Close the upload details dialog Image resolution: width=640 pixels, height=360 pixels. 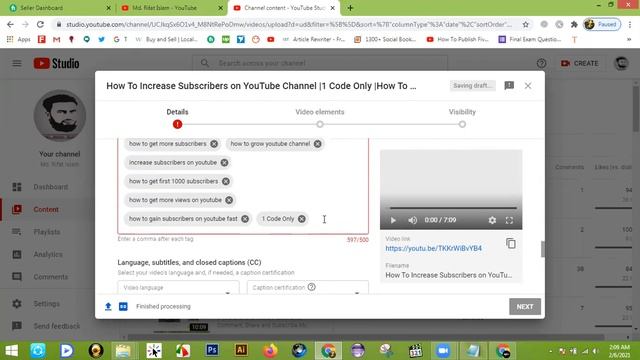click(x=528, y=86)
